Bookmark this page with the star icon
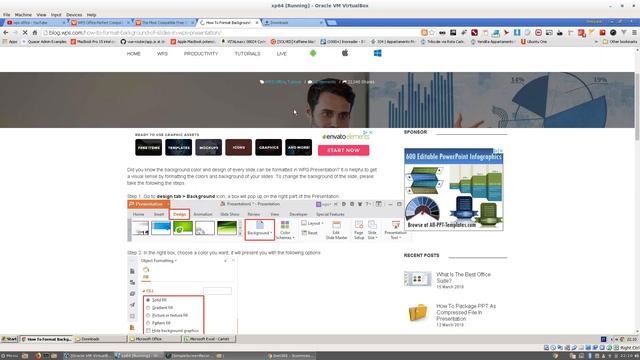Viewport: 640px width, 360px height. click(432, 33)
